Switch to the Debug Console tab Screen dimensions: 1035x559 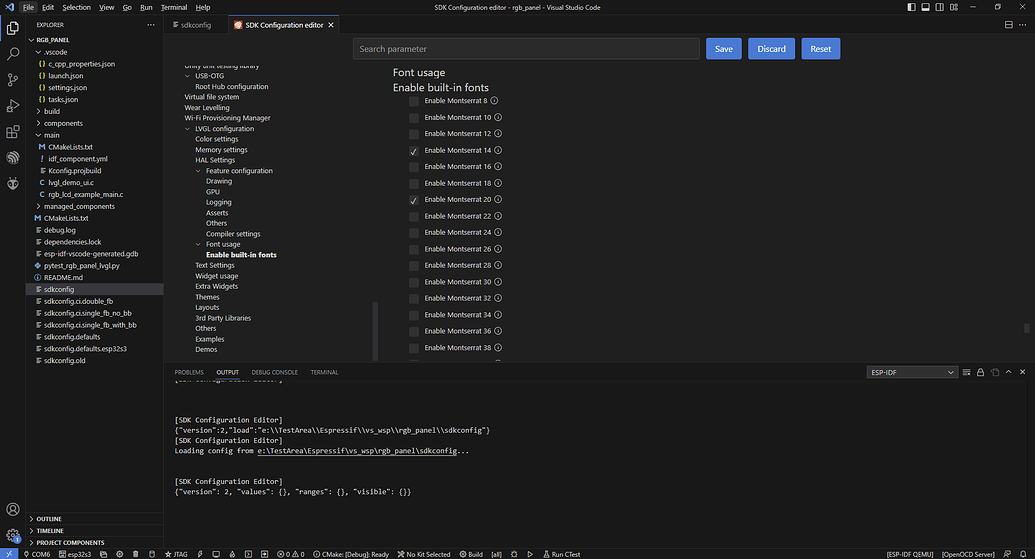[274, 372]
